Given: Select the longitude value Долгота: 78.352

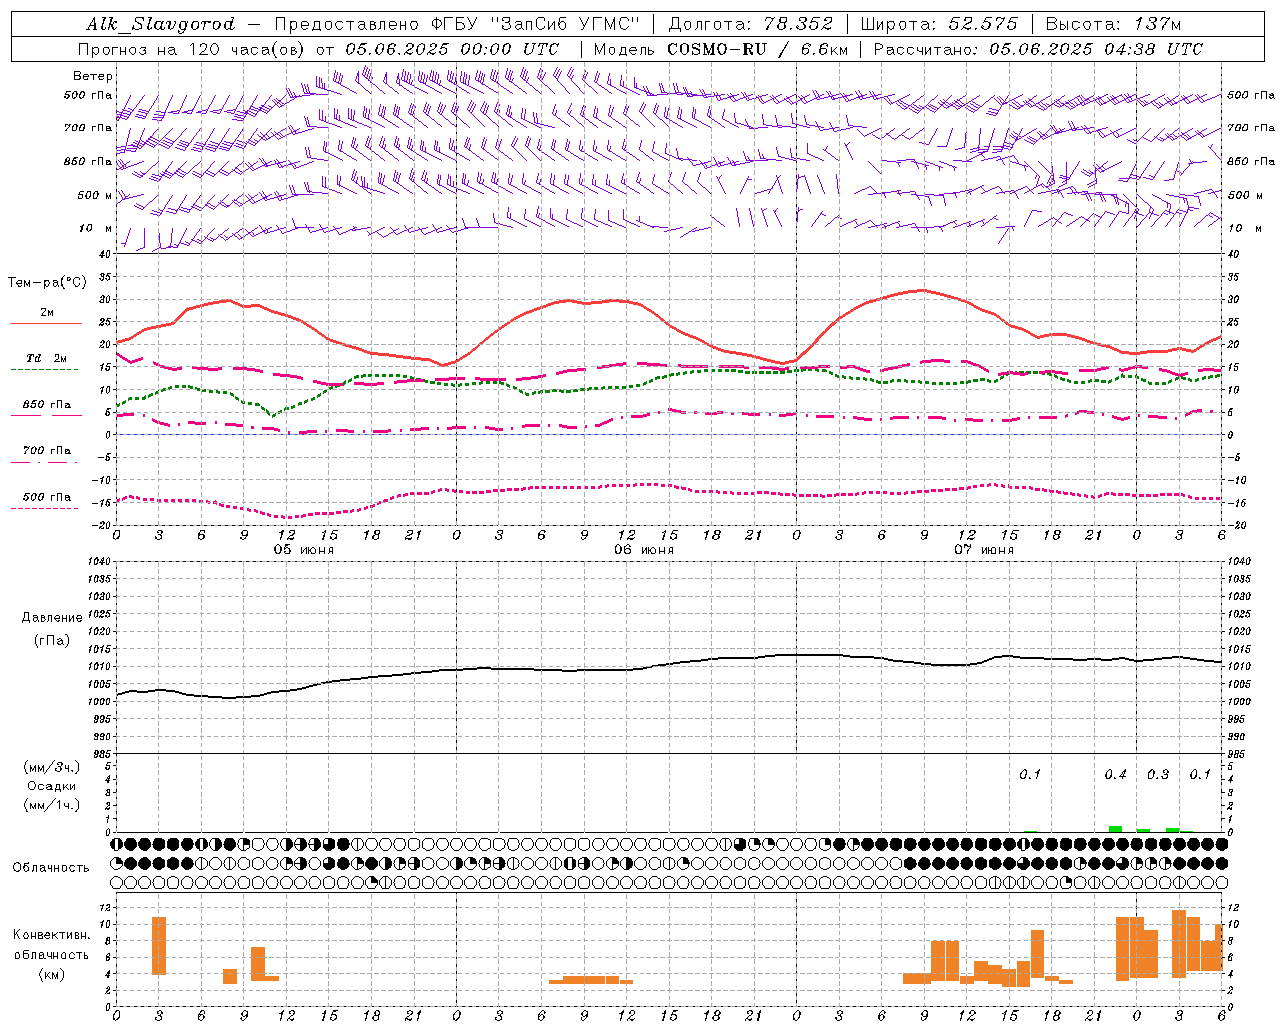Looking at the screenshot, I should [750, 24].
